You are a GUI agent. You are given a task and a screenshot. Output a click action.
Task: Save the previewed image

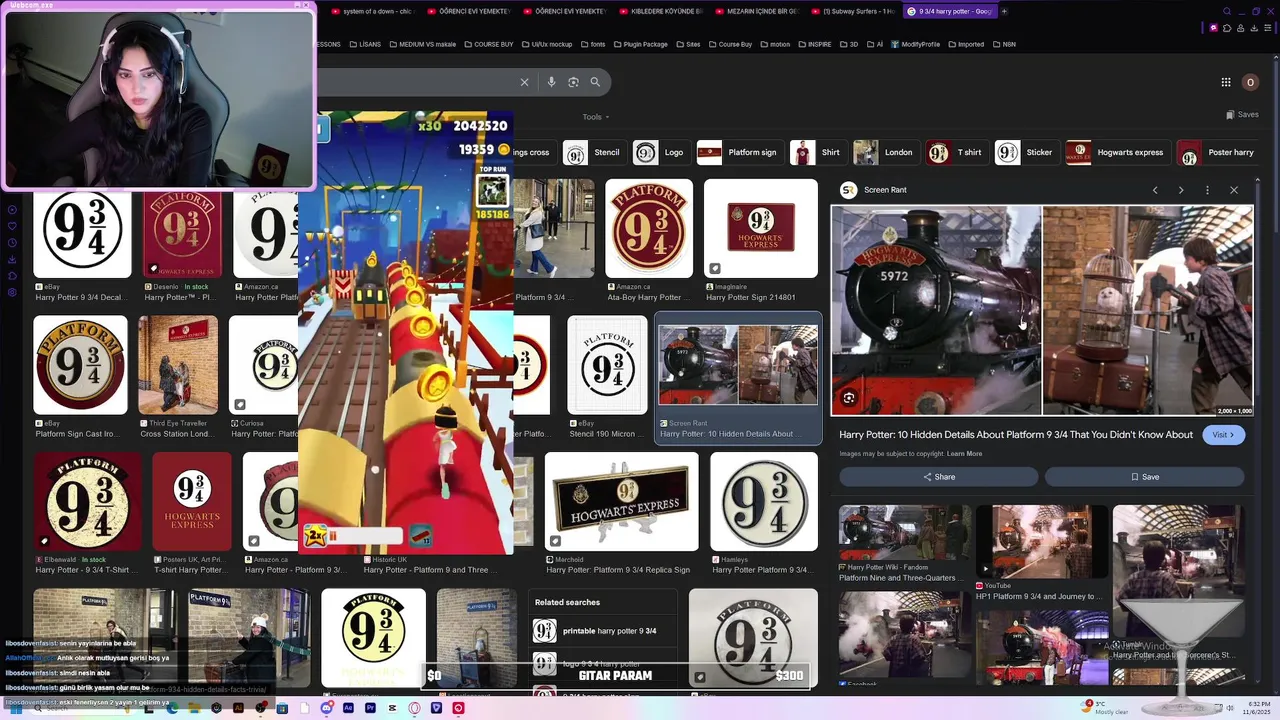[1145, 477]
